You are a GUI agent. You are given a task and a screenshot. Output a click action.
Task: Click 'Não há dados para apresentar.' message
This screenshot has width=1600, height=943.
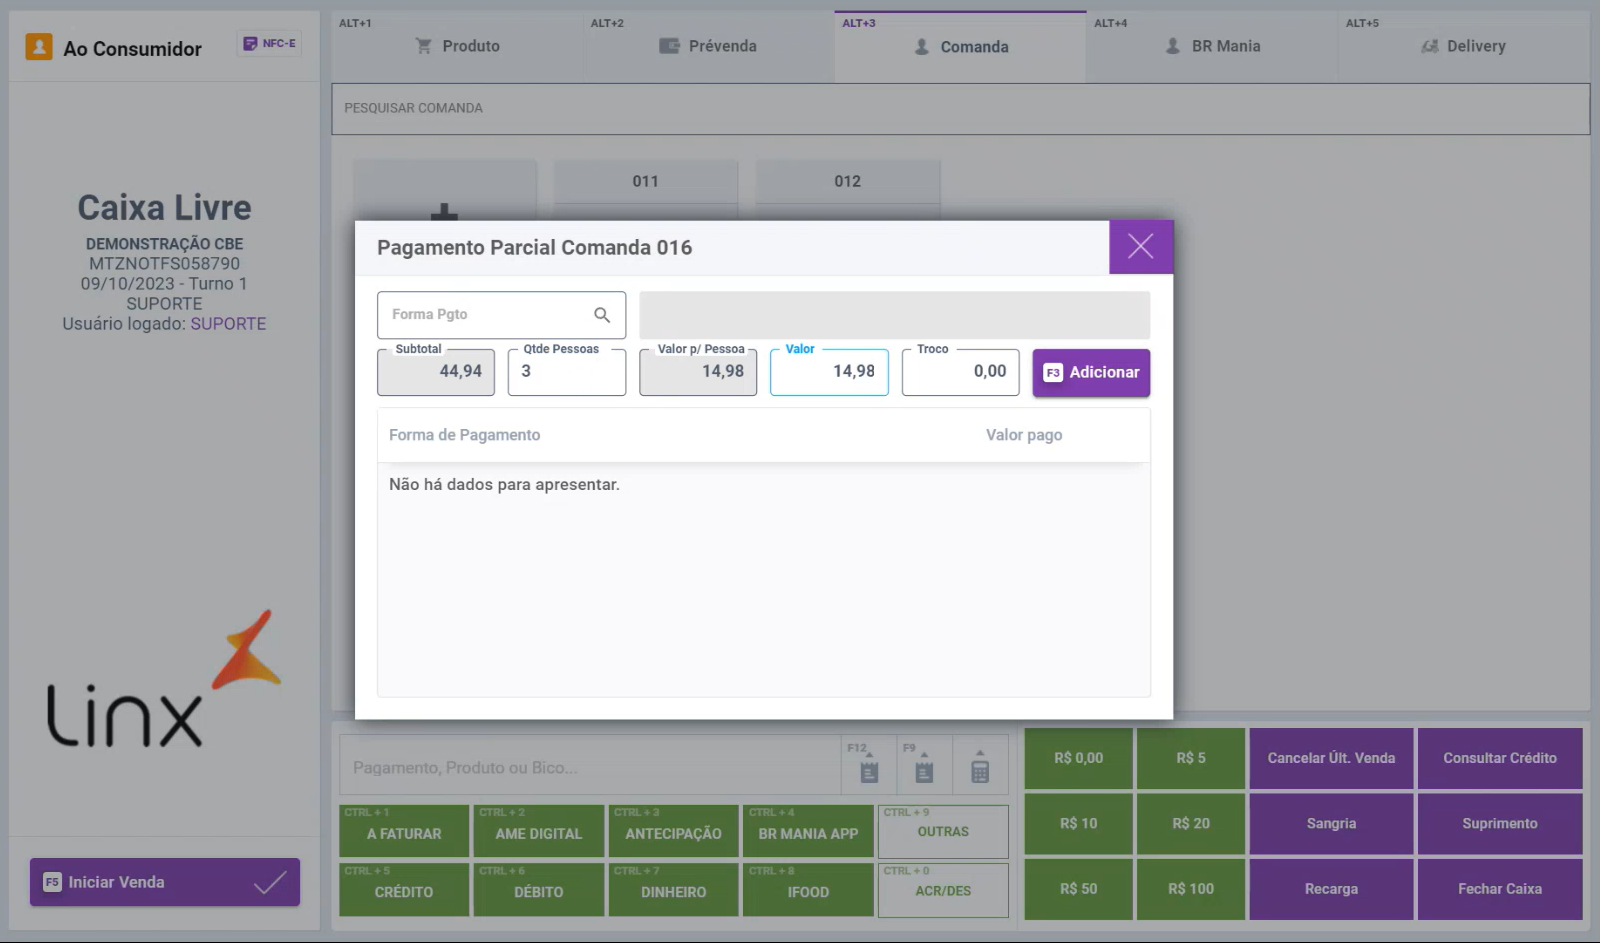click(504, 485)
